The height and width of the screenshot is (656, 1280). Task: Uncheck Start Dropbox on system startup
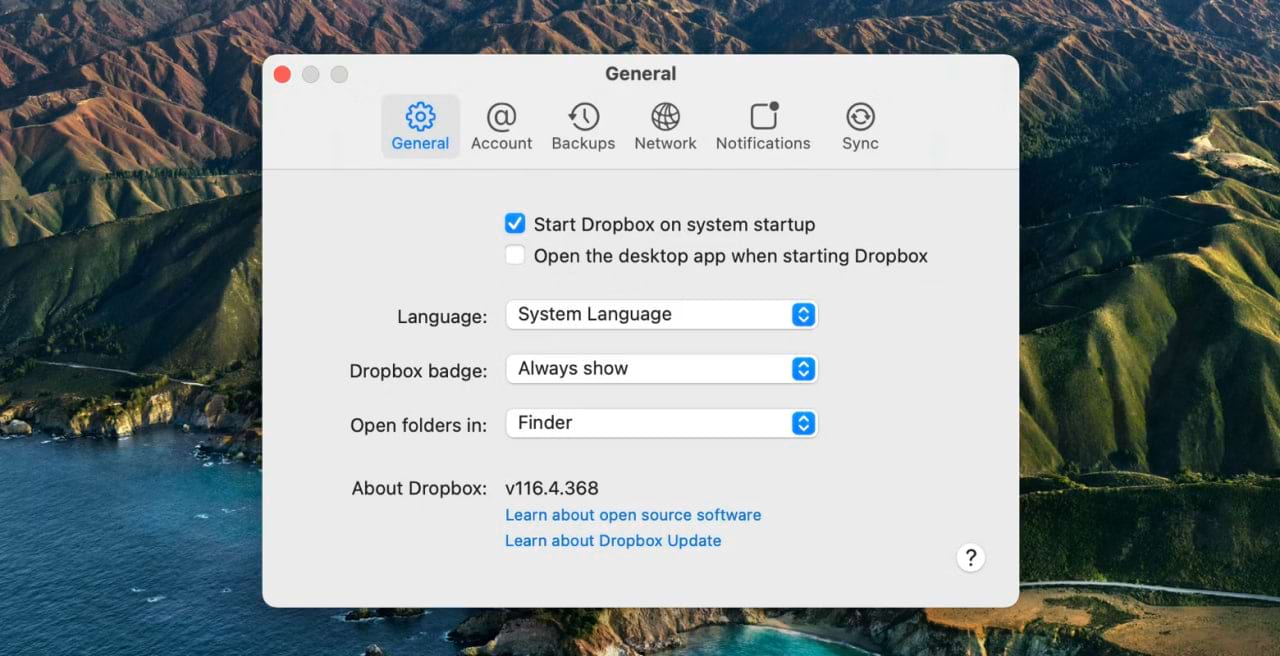pyautogui.click(x=515, y=224)
